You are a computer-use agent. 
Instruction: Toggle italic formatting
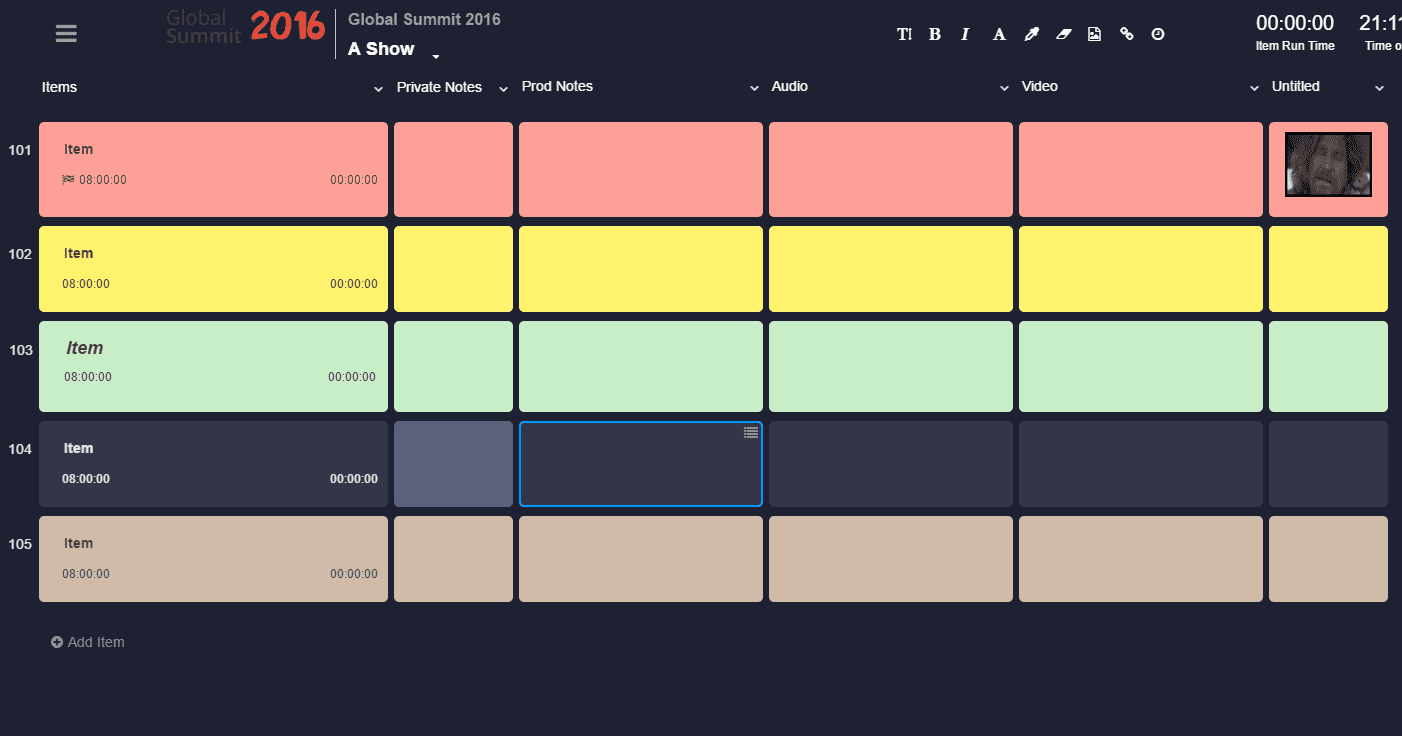[964, 33]
